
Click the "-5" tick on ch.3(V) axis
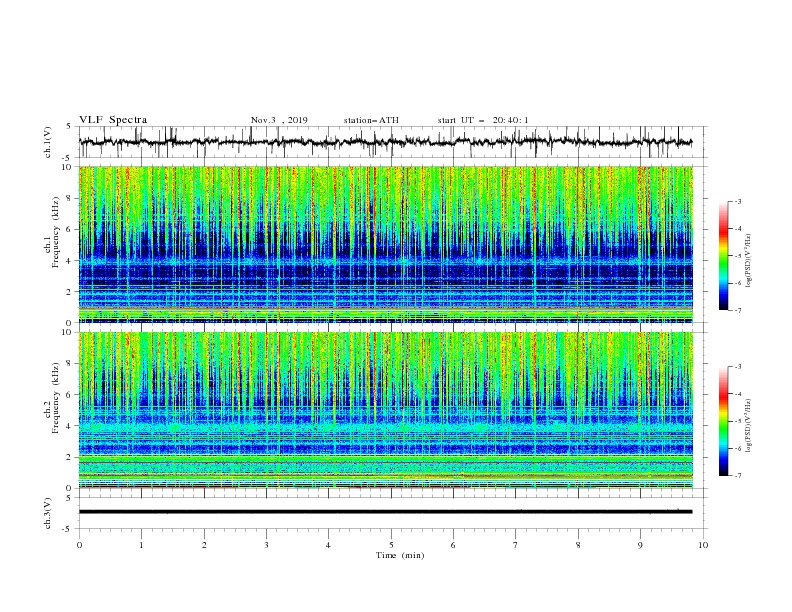coord(67,529)
